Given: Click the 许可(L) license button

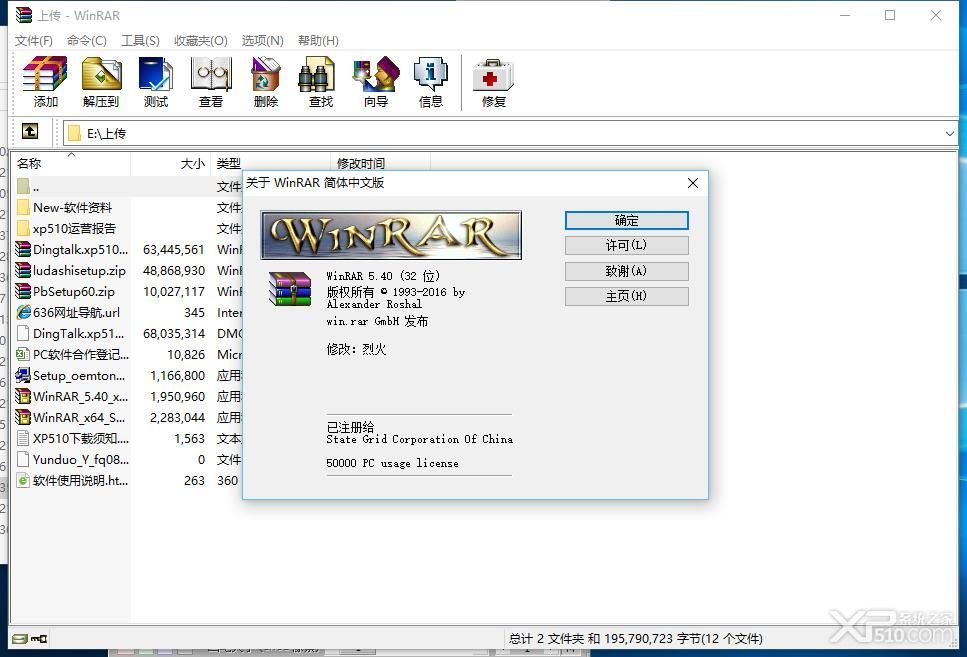Looking at the screenshot, I should [627, 246].
